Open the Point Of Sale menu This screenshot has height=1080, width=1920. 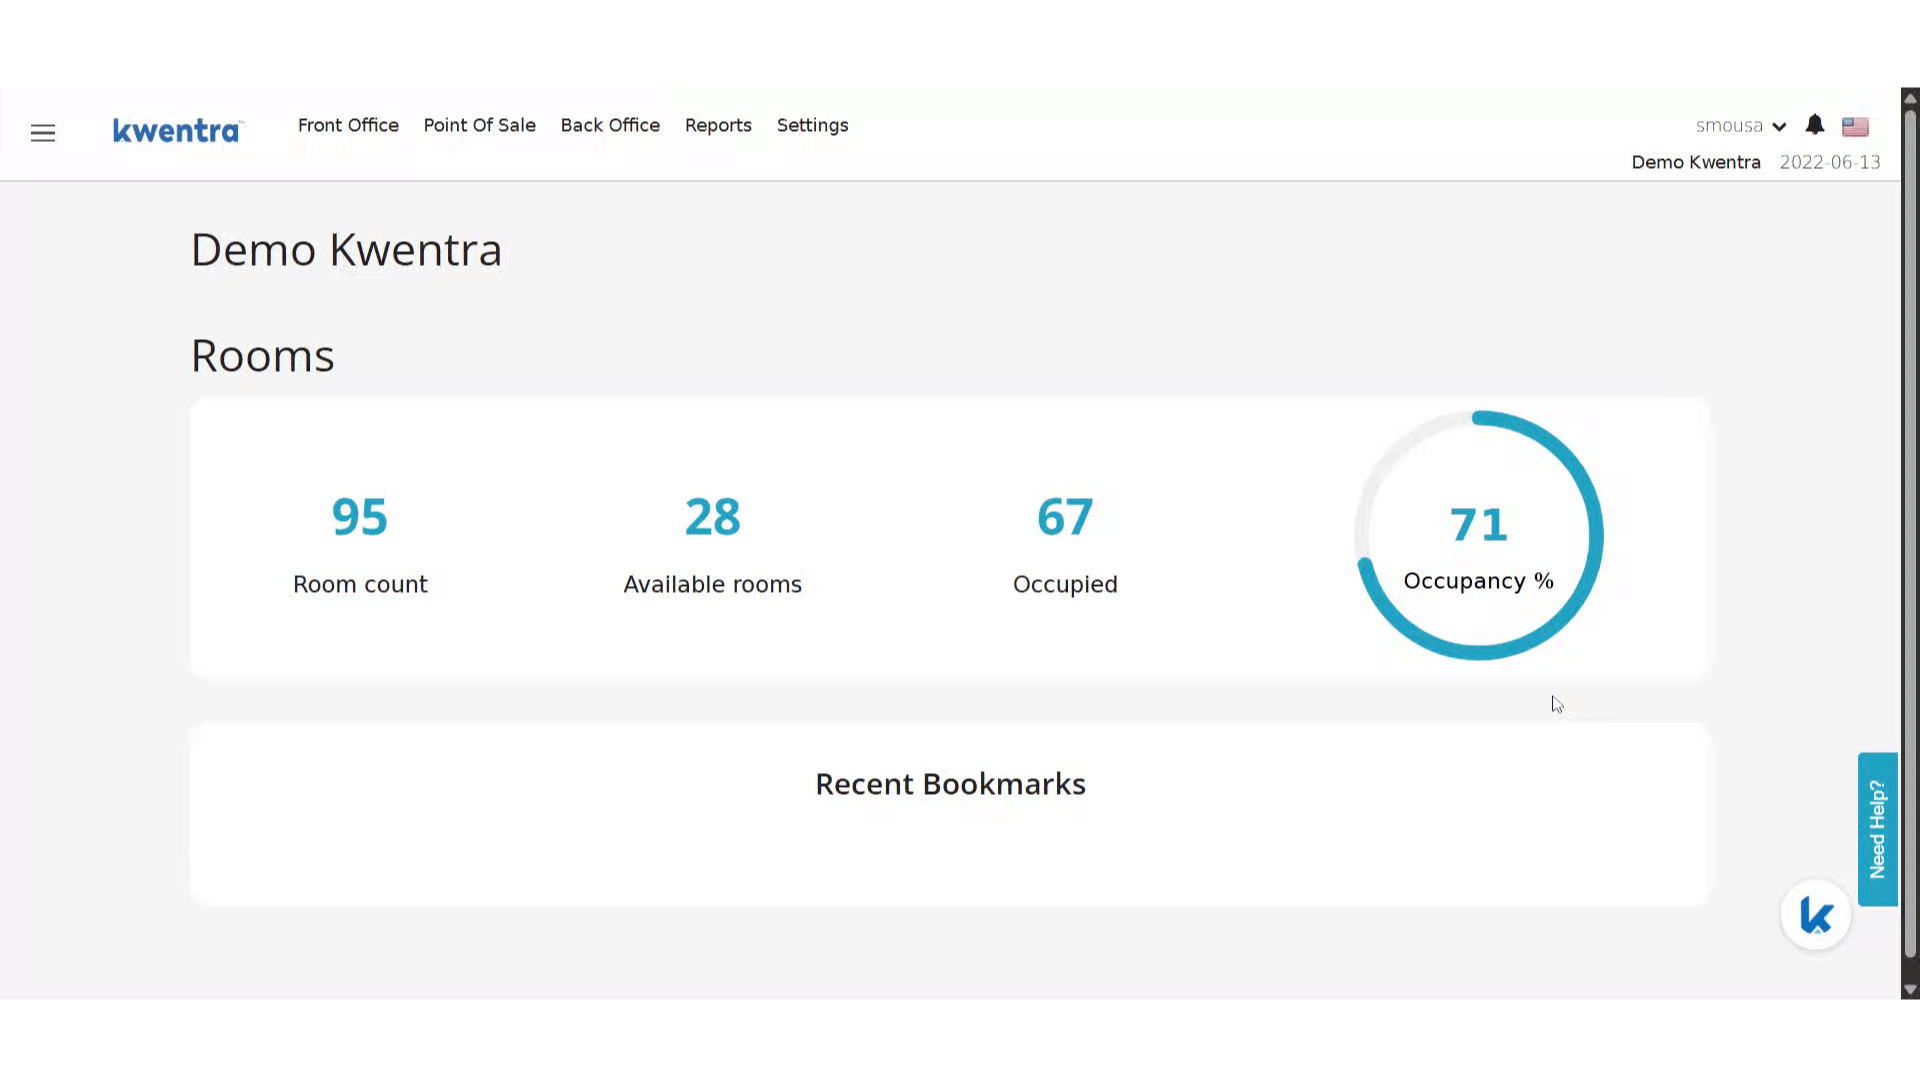point(480,125)
